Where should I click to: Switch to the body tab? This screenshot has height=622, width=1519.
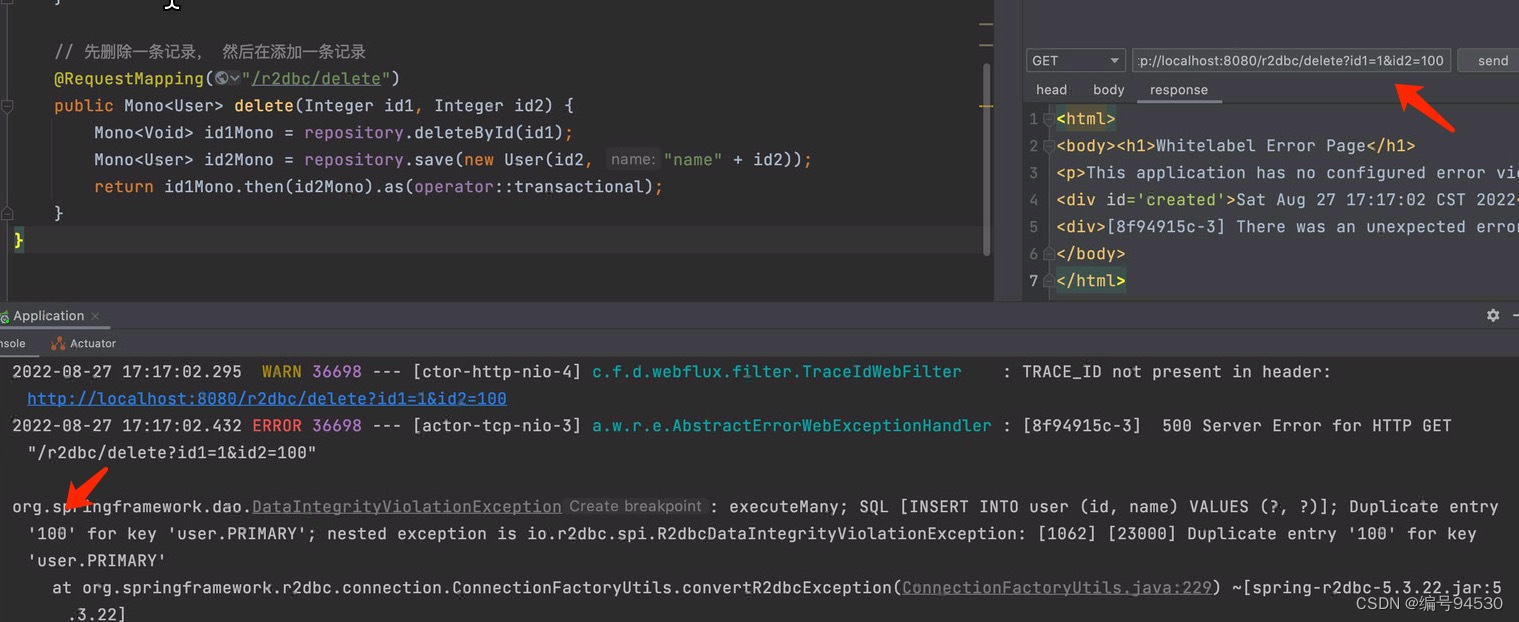point(1109,90)
